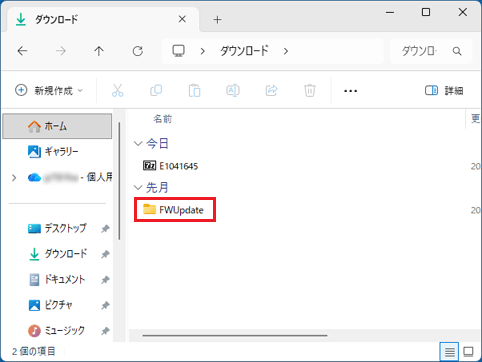Image resolution: width=482 pixels, height=362 pixels.
Task: Collapse the 今日 group
Action: (x=138, y=144)
